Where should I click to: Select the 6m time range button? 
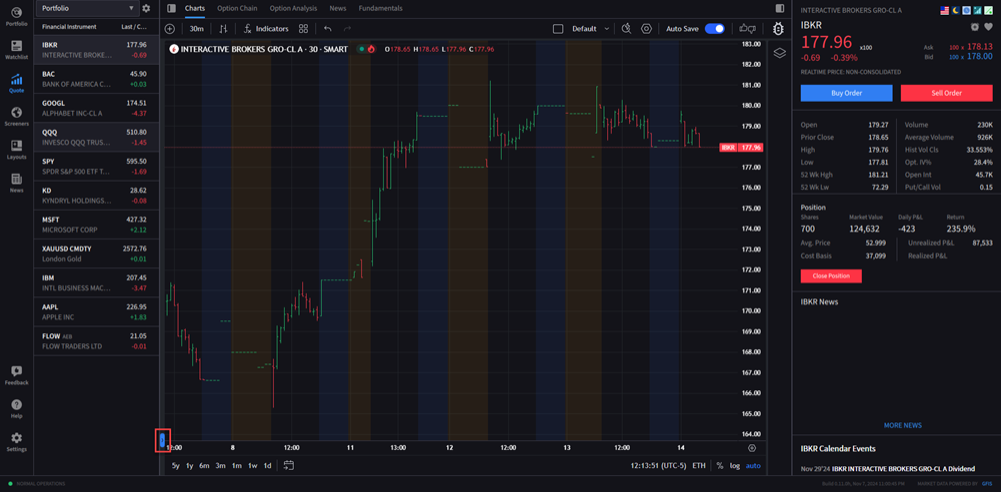(x=204, y=465)
